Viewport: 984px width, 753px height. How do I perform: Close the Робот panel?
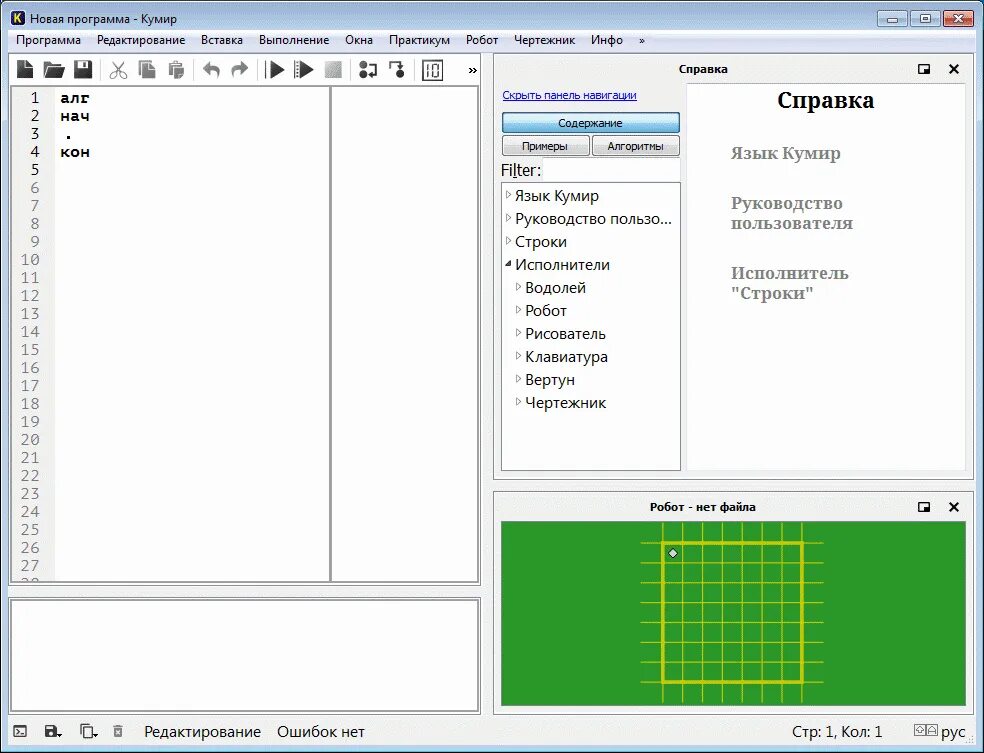click(x=954, y=507)
